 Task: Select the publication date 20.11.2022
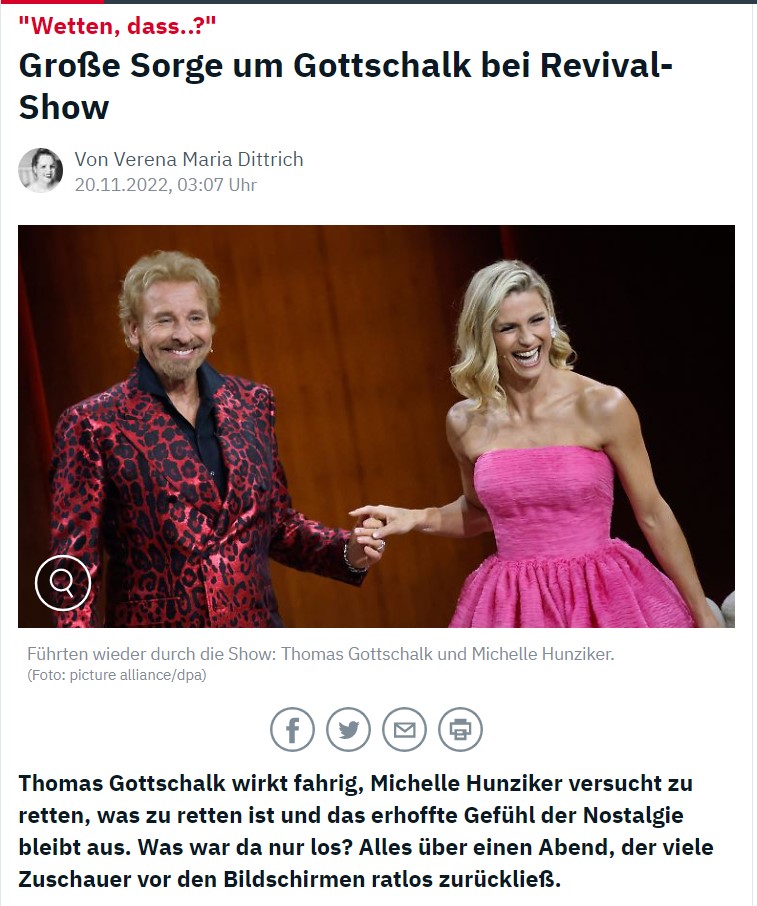(x=122, y=185)
